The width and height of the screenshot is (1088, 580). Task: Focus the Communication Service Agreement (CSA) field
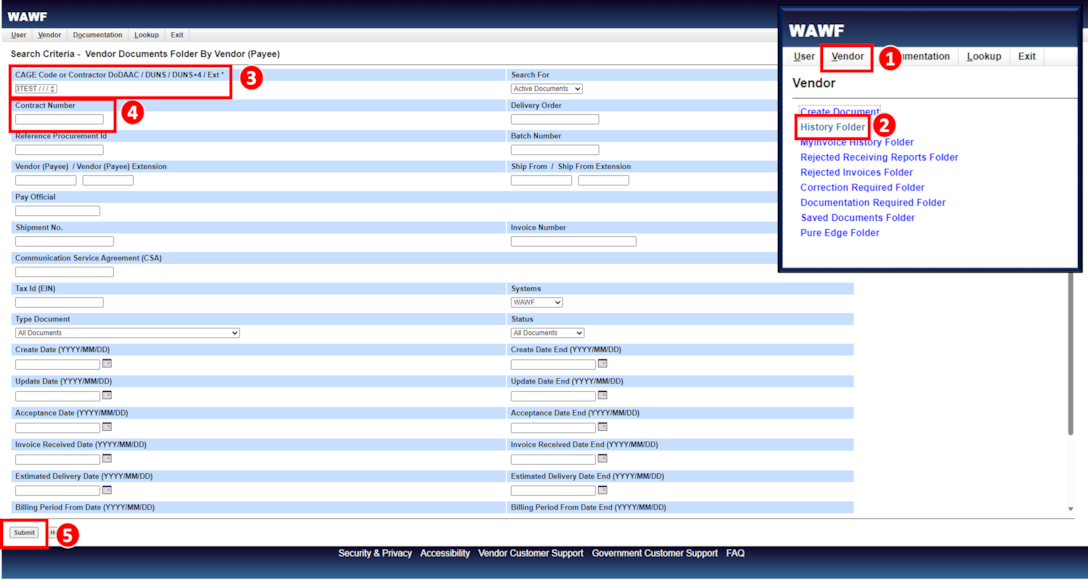65,272
